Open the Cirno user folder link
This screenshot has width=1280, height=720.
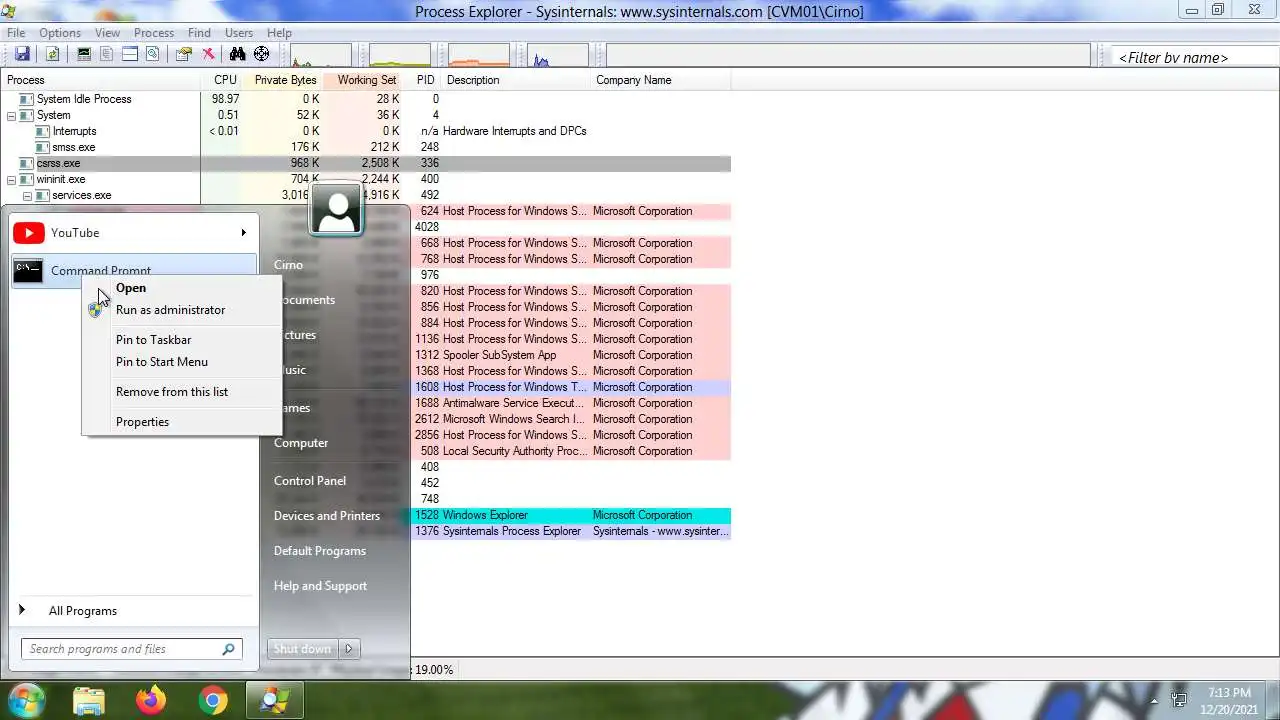(x=288, y=265)
